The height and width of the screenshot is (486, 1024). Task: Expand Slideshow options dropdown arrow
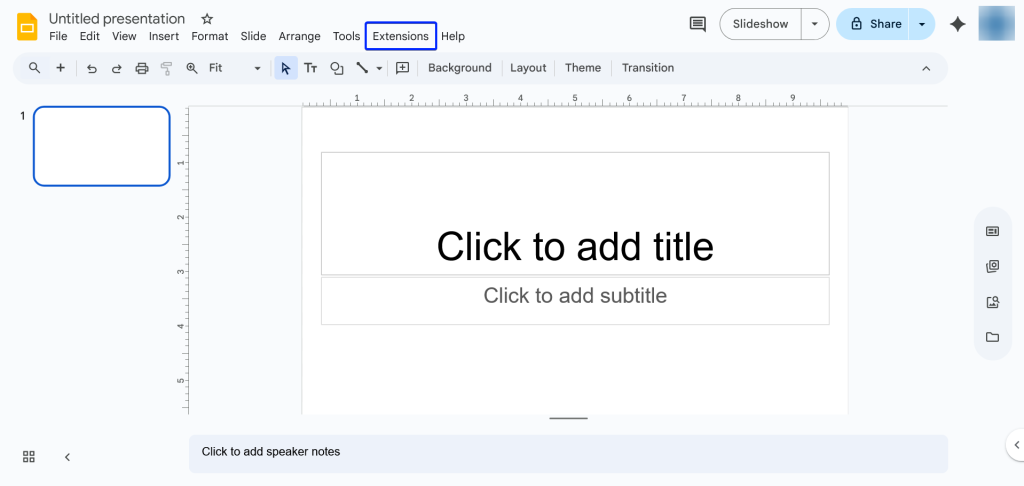[816, 24]
